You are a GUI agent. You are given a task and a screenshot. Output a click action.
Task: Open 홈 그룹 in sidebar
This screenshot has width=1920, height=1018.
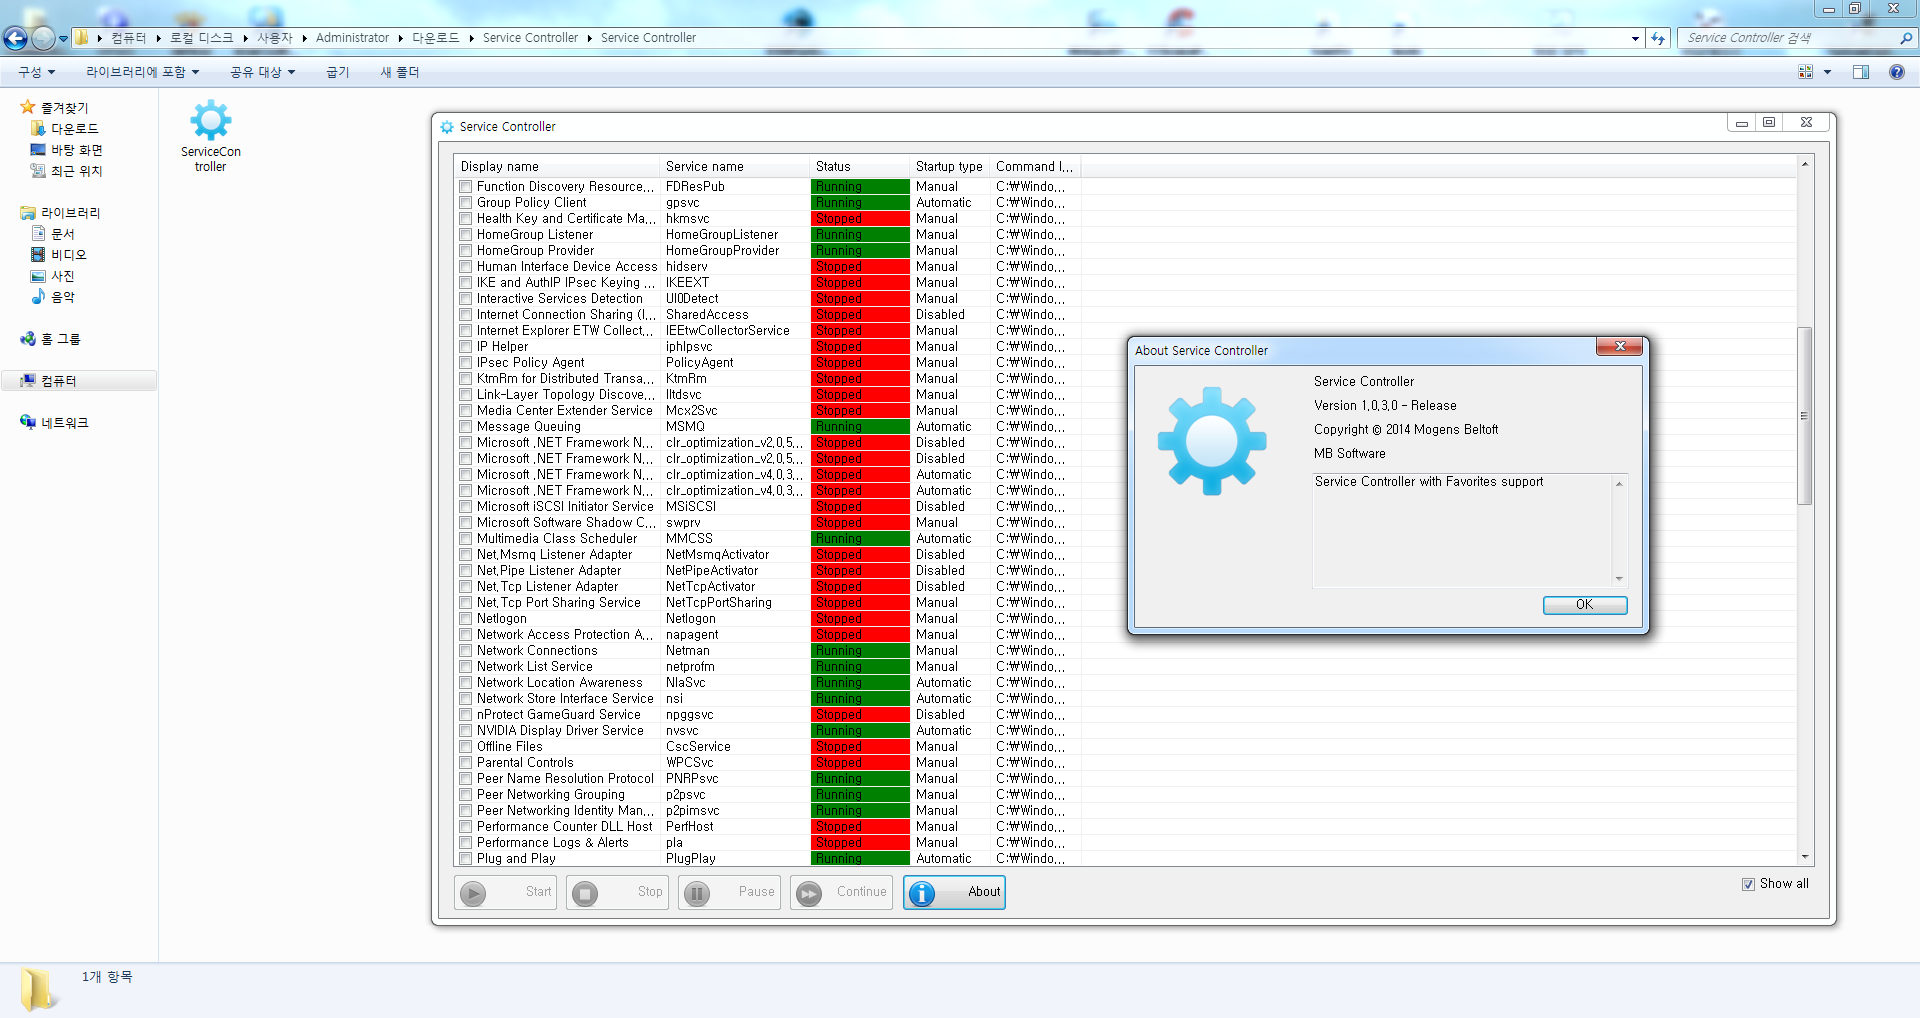pyautogui.click(x=51, y=338)
